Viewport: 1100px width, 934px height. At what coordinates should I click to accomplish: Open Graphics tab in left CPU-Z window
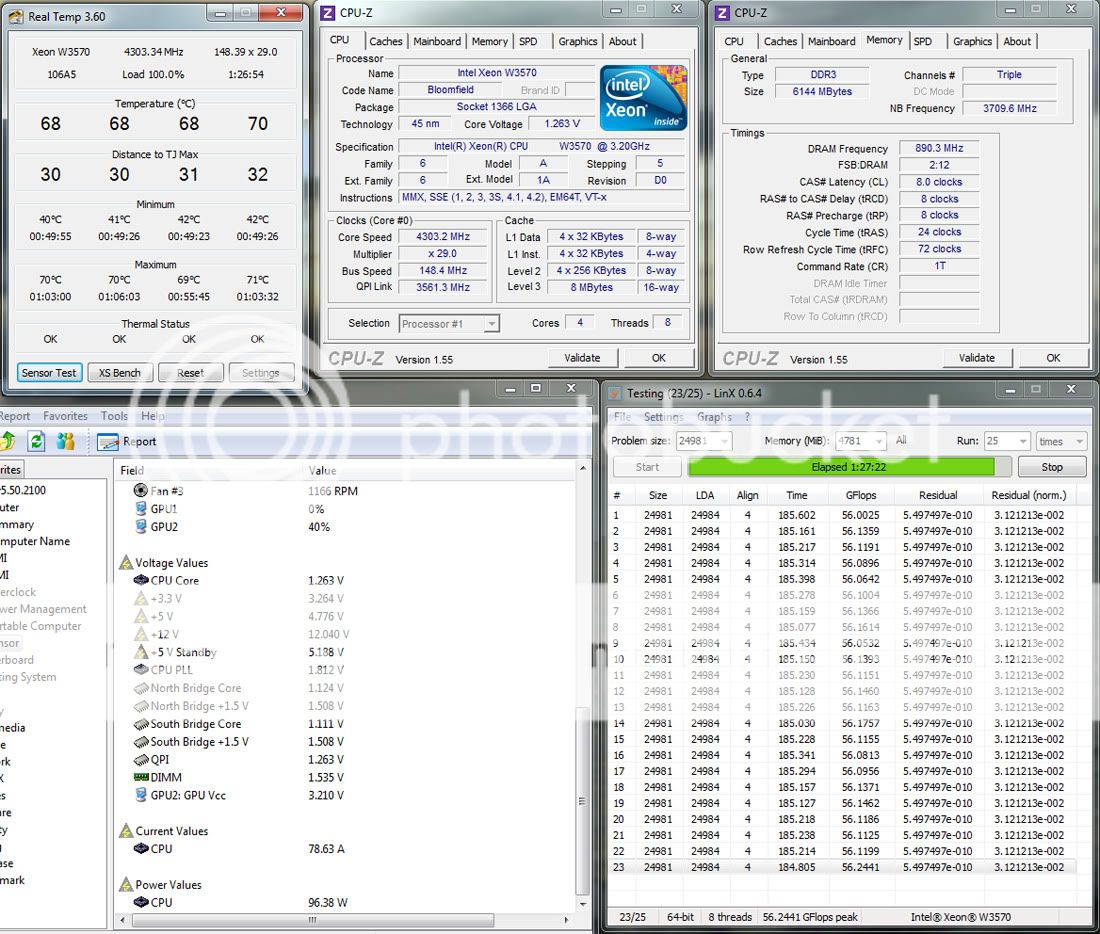point(577,41)
